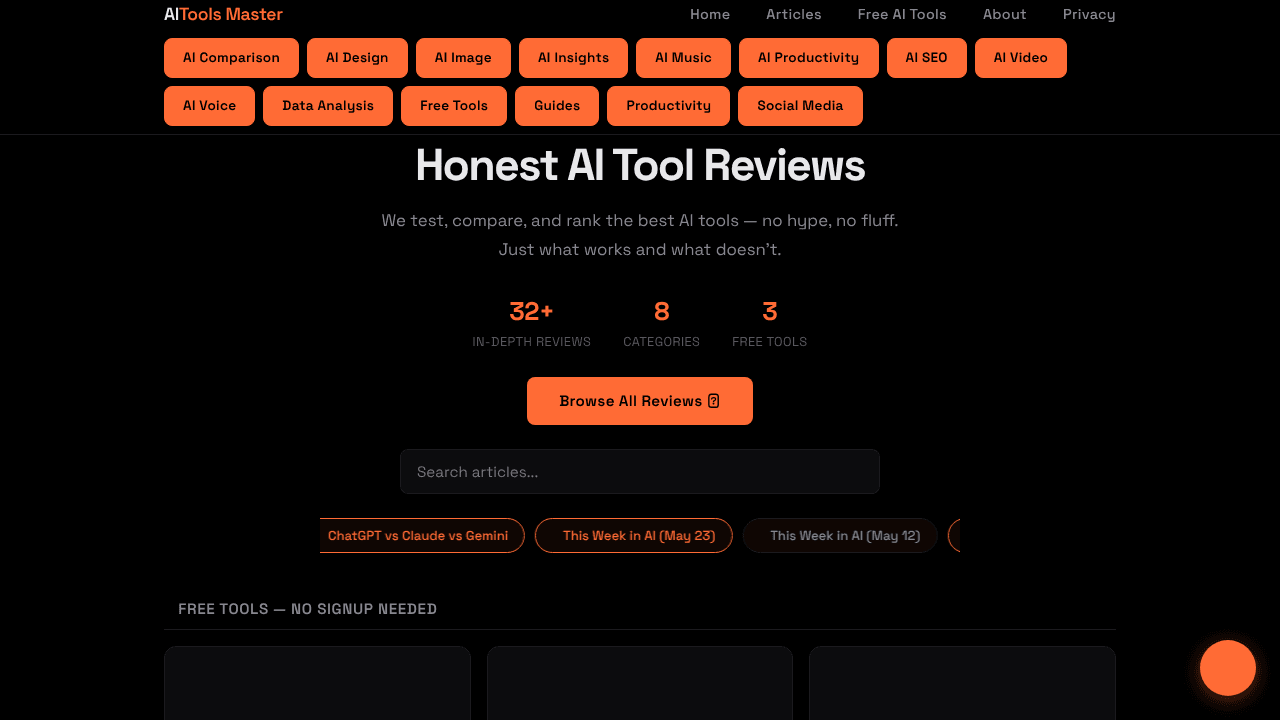Focus the Search articles field

tap(640, 472)
